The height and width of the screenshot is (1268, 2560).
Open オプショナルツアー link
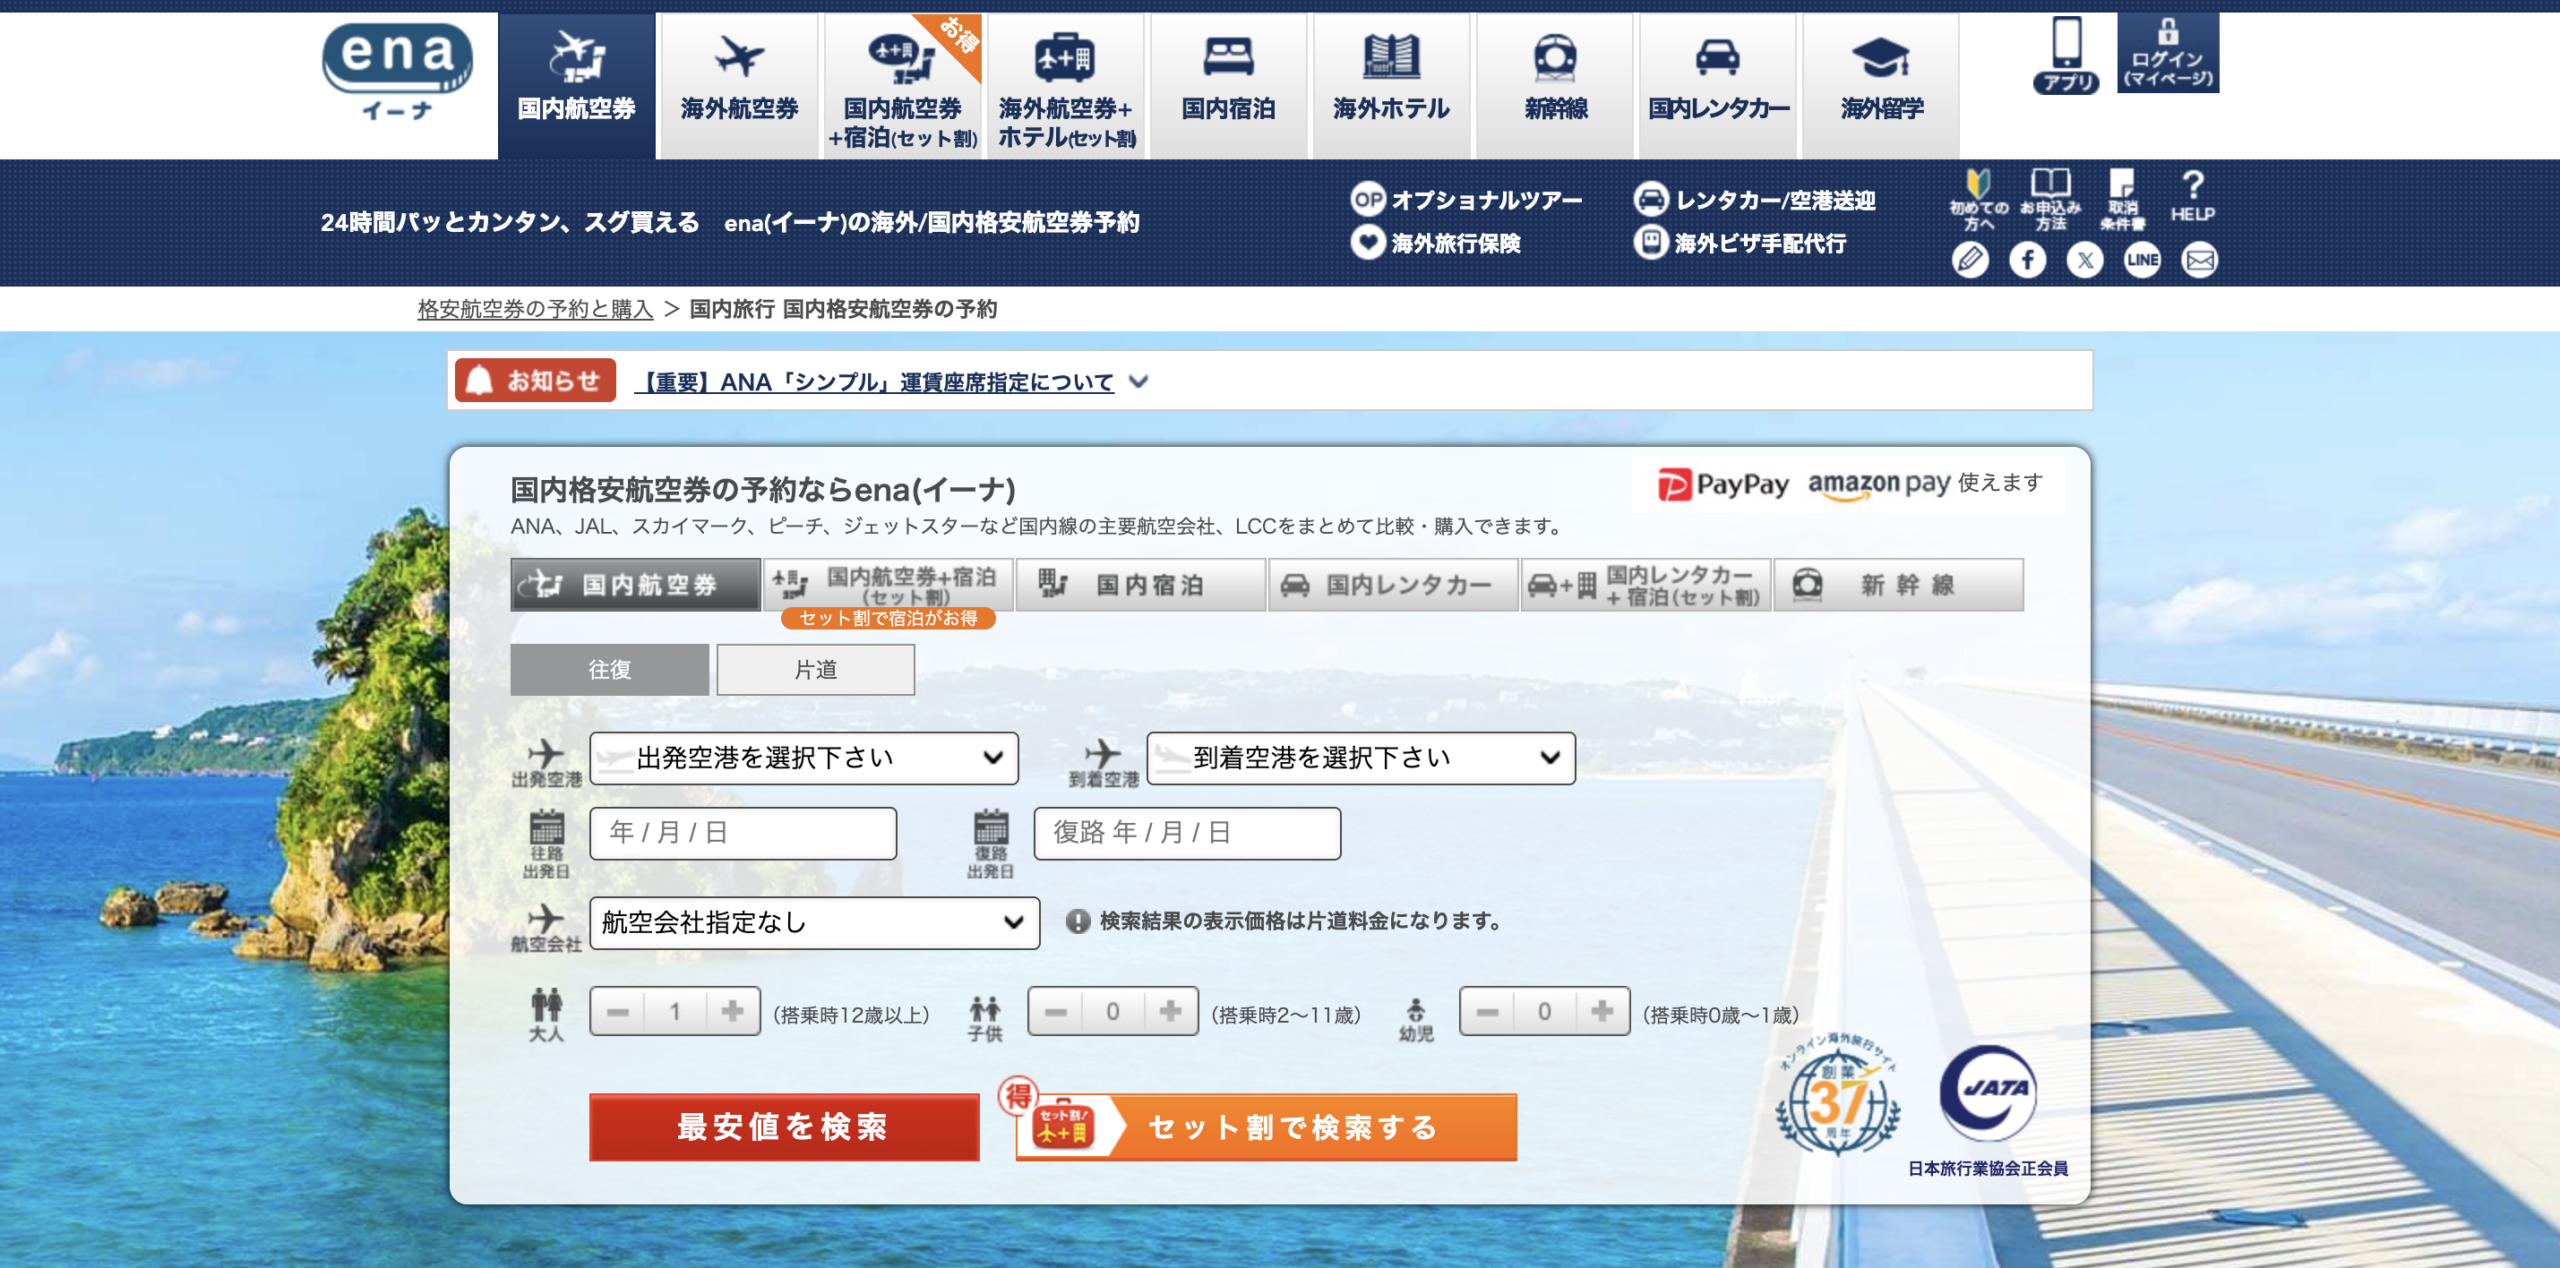pos(1467,200)
